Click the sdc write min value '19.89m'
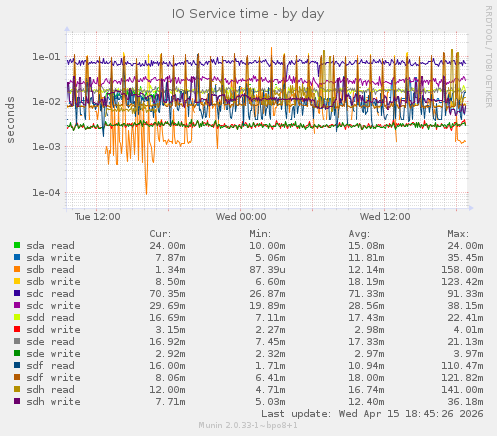This screenshot has width=497, height=436. [x=267, y=306]
